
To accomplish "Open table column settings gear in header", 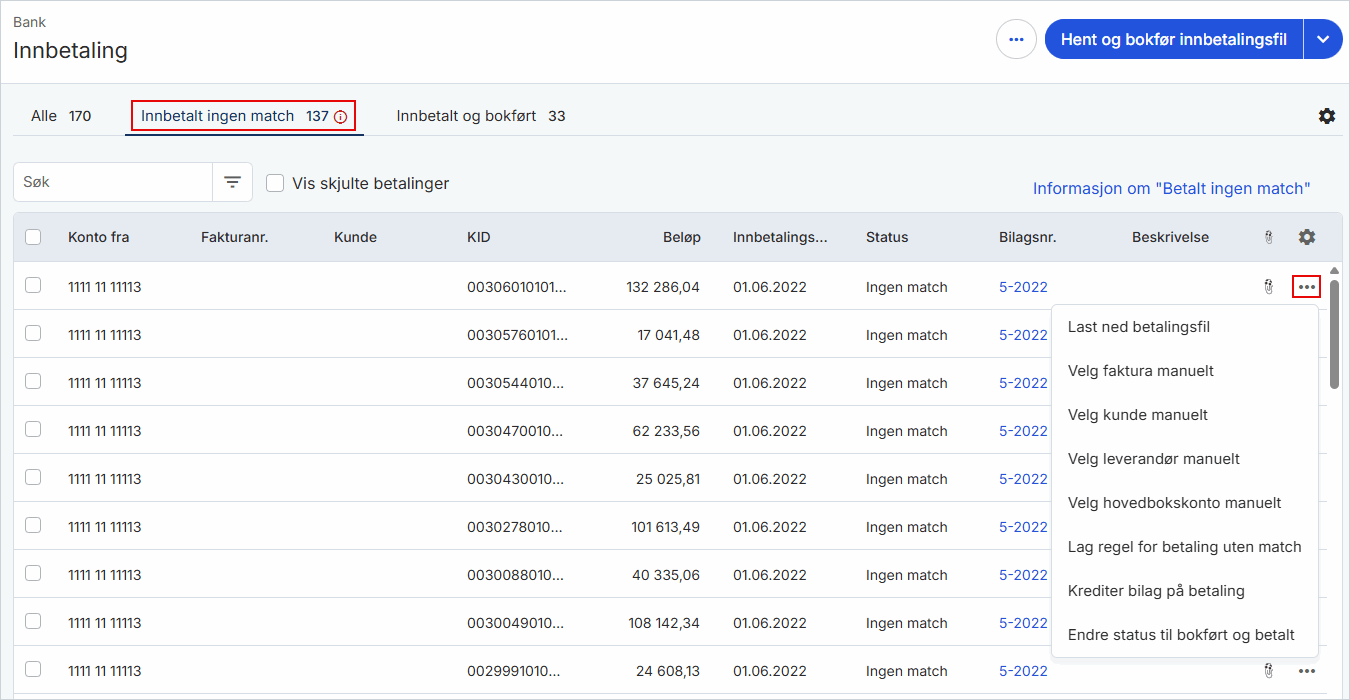I will coord(1307,237).
